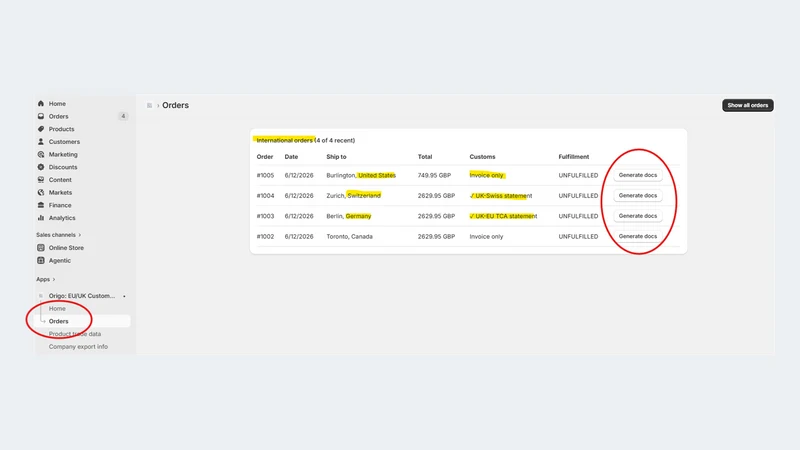Click the Show all orders button

click(747, 105)
